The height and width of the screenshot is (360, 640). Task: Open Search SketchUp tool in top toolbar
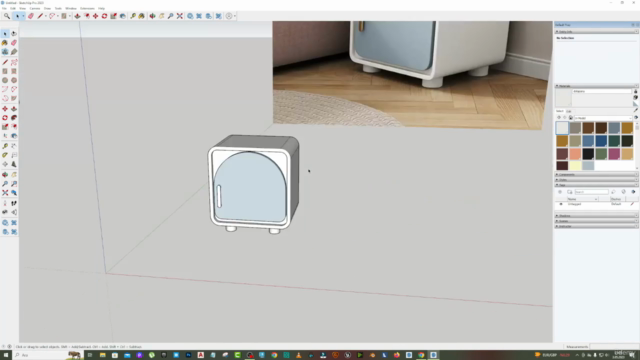[x=7, y=16]
